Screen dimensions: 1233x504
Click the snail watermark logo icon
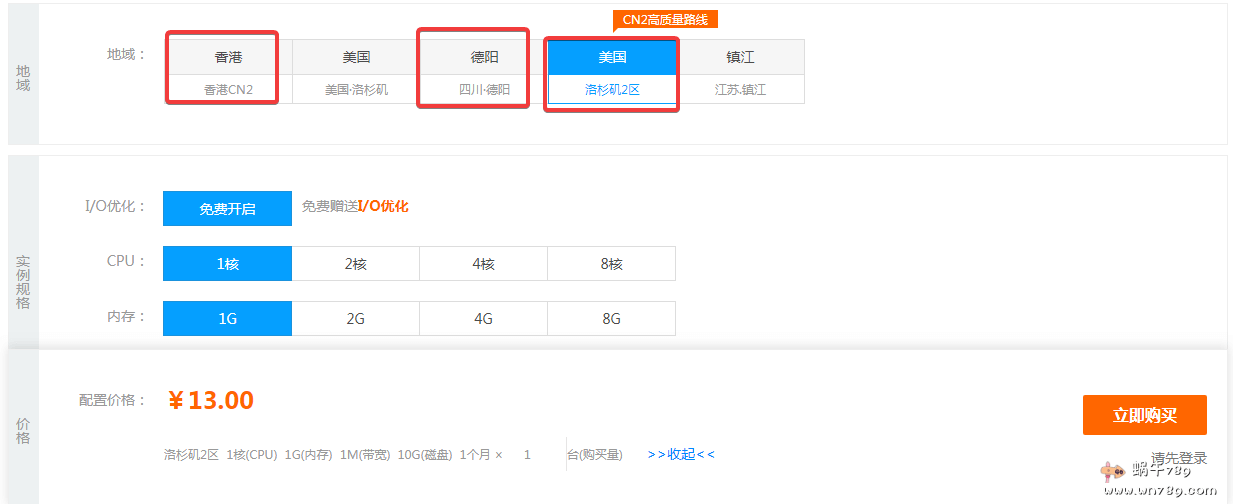tap(1111, 472)
